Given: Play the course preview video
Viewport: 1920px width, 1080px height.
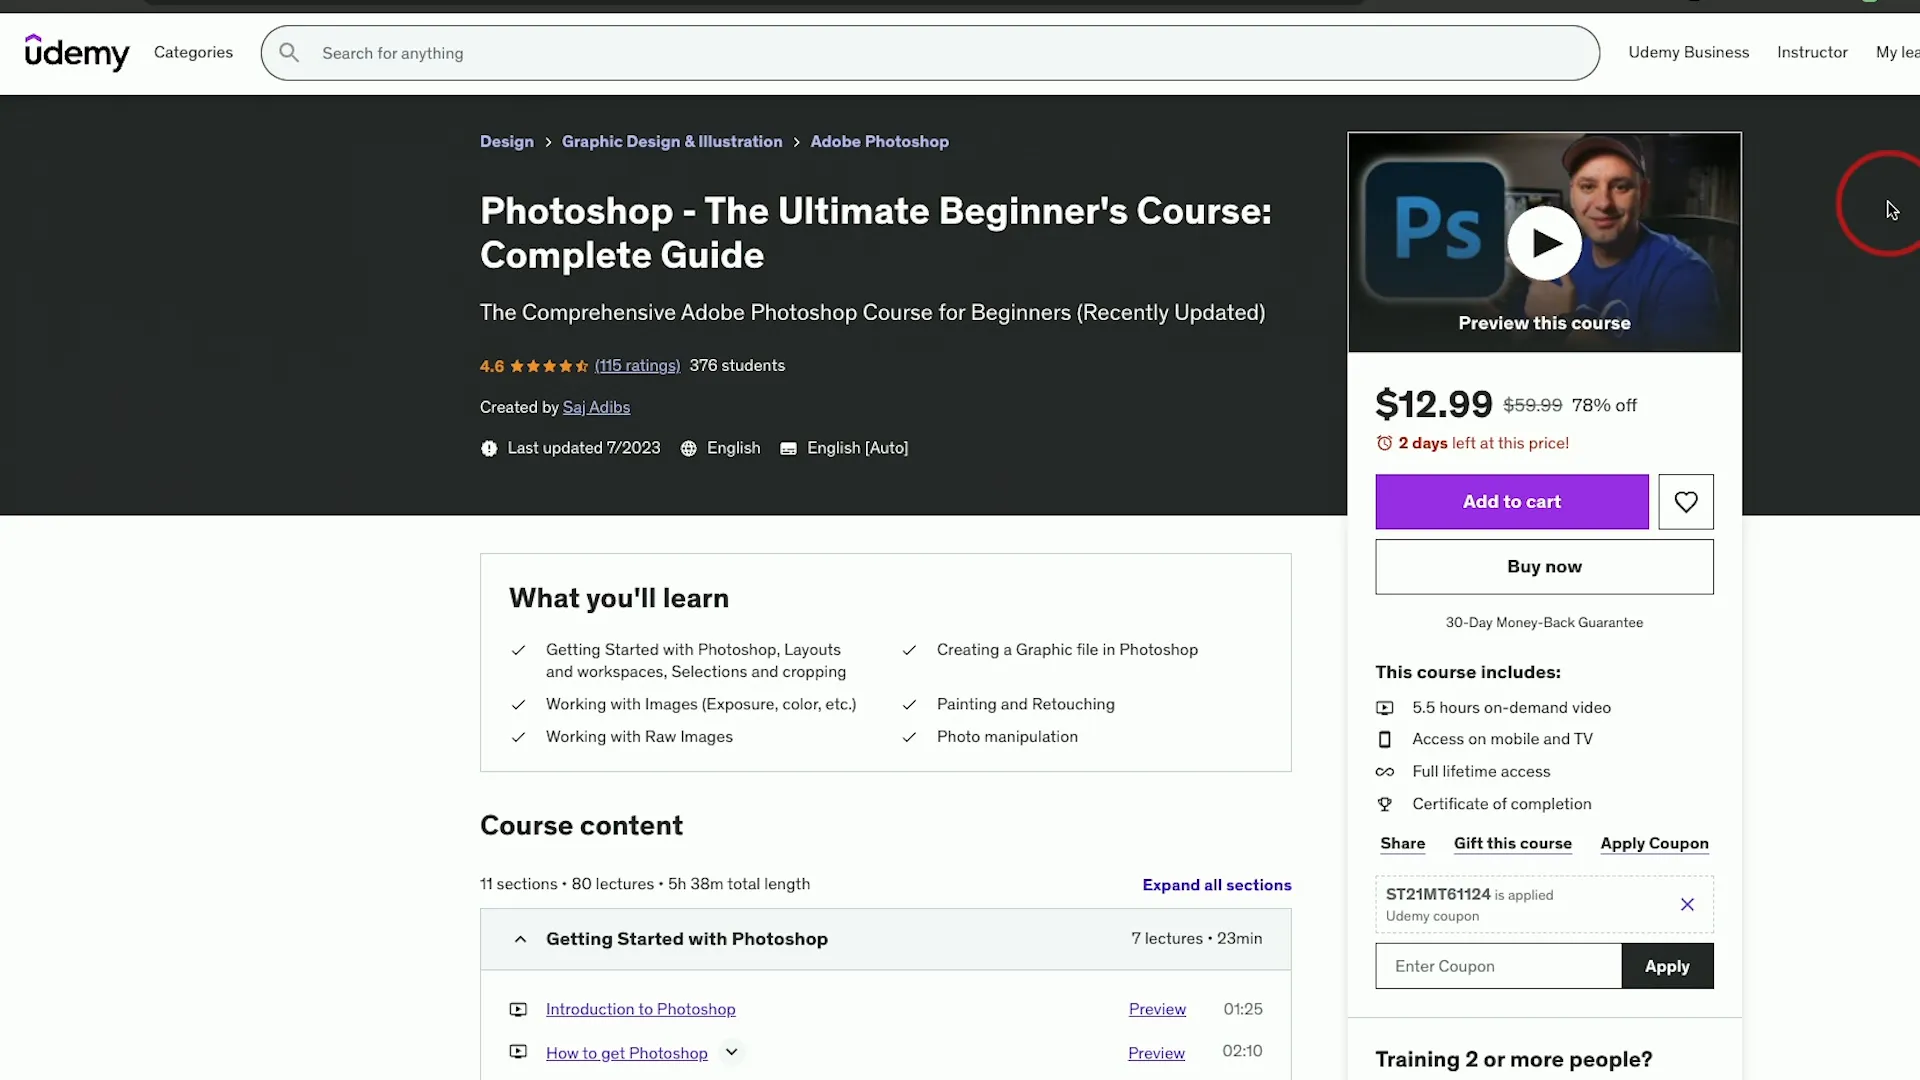Looking at the screenshot, I should click(1544, 243).
